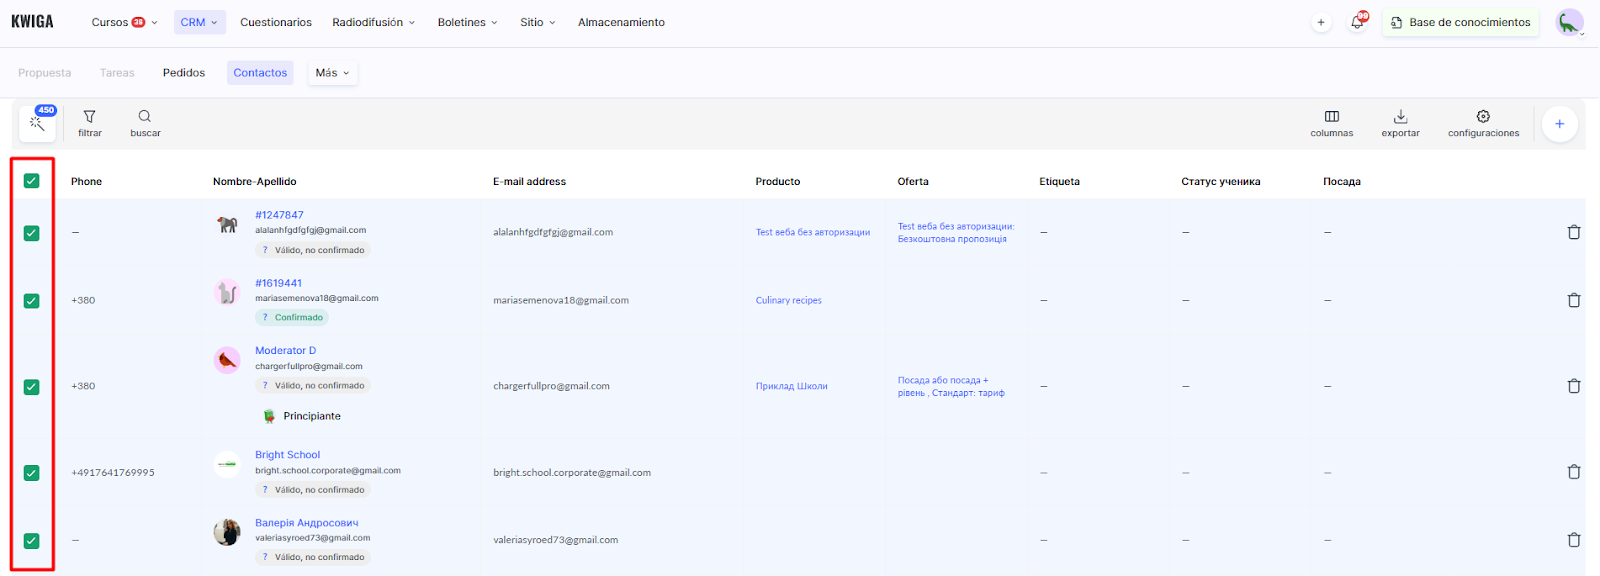Uncheck the Bright School row checkbox

coord(32,473)
